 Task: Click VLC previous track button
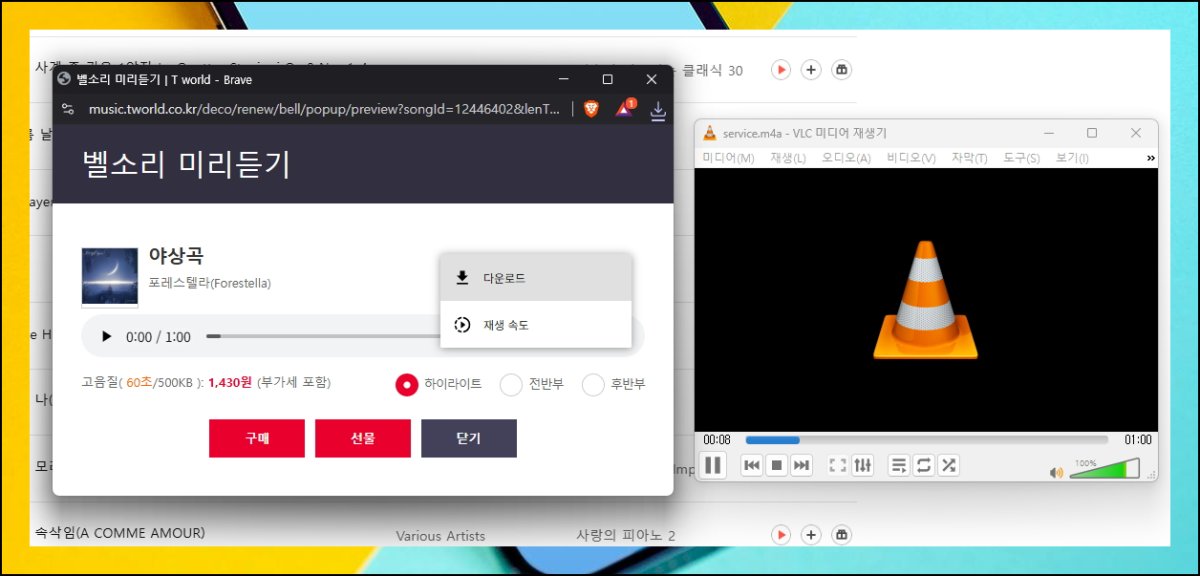point(752,465)
